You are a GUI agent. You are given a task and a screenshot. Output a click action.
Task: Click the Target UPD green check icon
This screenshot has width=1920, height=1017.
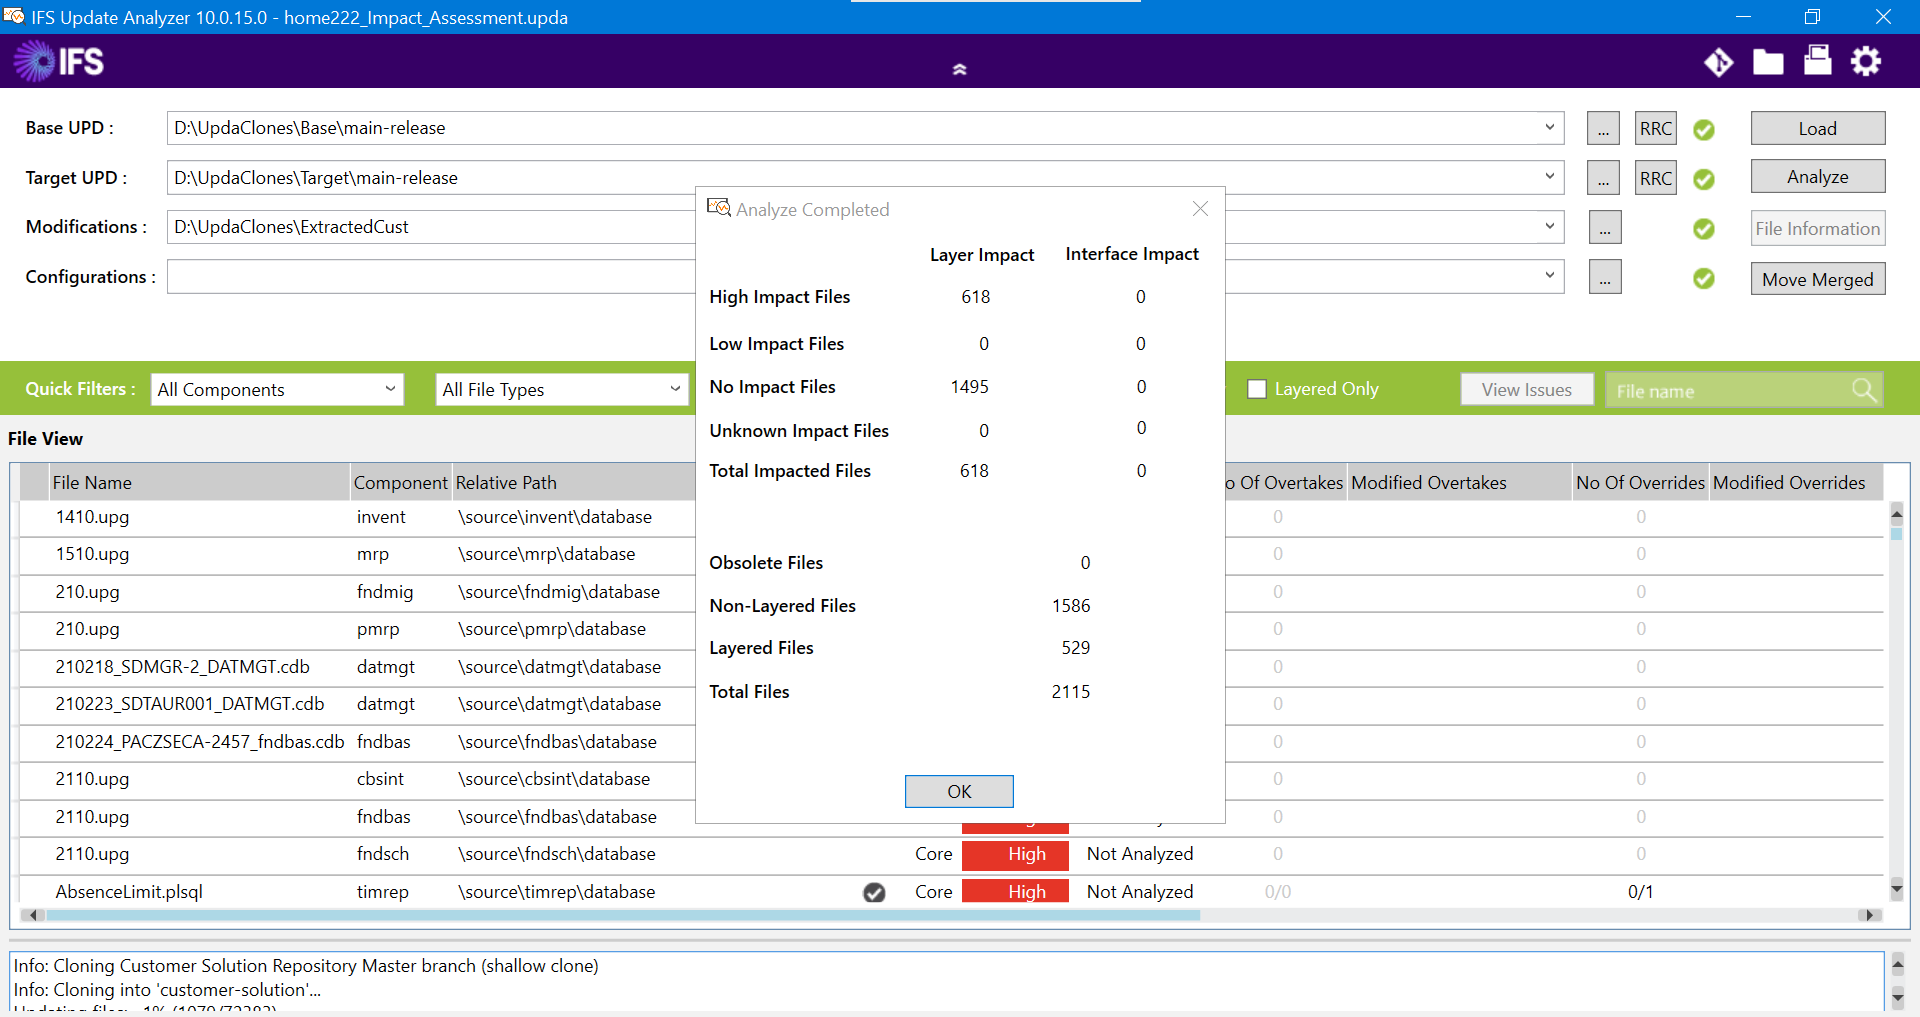click(1704, 179)
